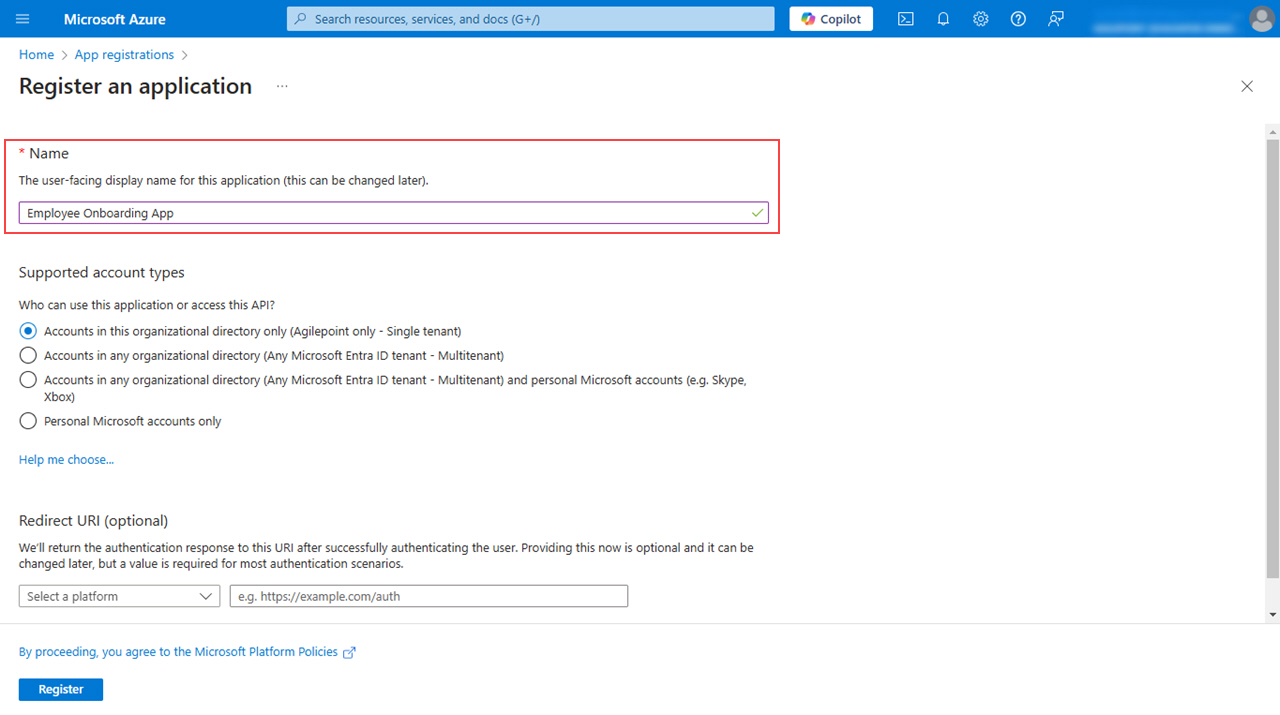
Task: Open the notifications bell
Action: coord(943,19)
